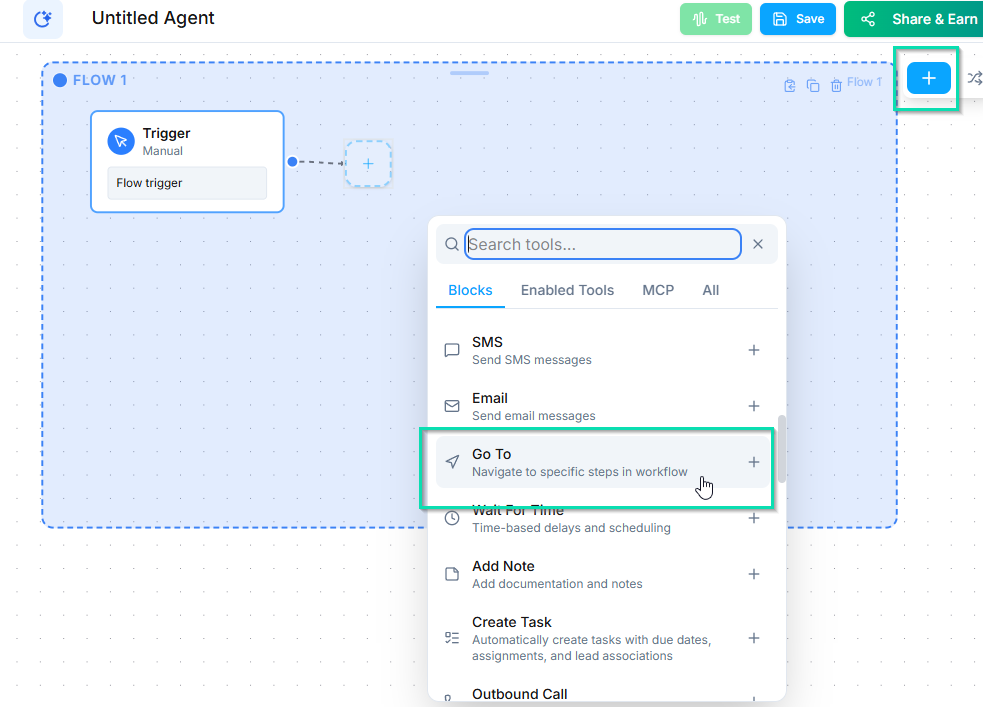The image size is (983, 707).
Task: Open the MCP tab in the tools dialog
Action: click(x=658, y=290)
